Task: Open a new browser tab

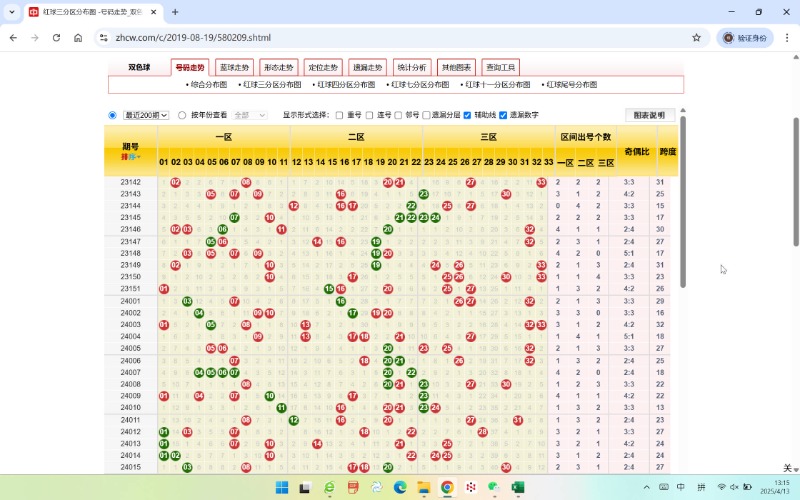Action: click(175, 12)
